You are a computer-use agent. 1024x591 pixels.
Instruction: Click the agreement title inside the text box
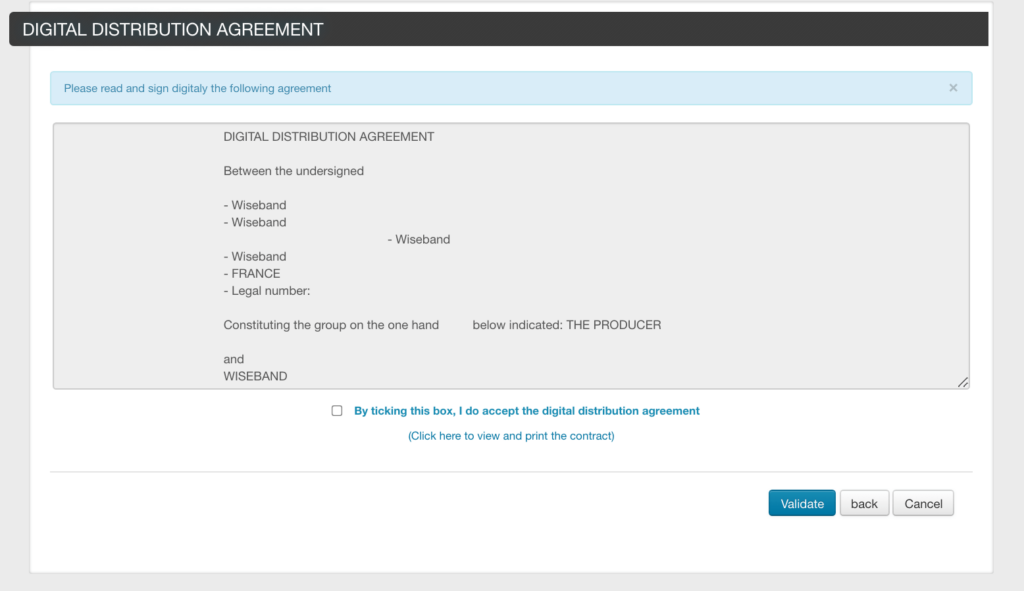[x=328, y=136]
